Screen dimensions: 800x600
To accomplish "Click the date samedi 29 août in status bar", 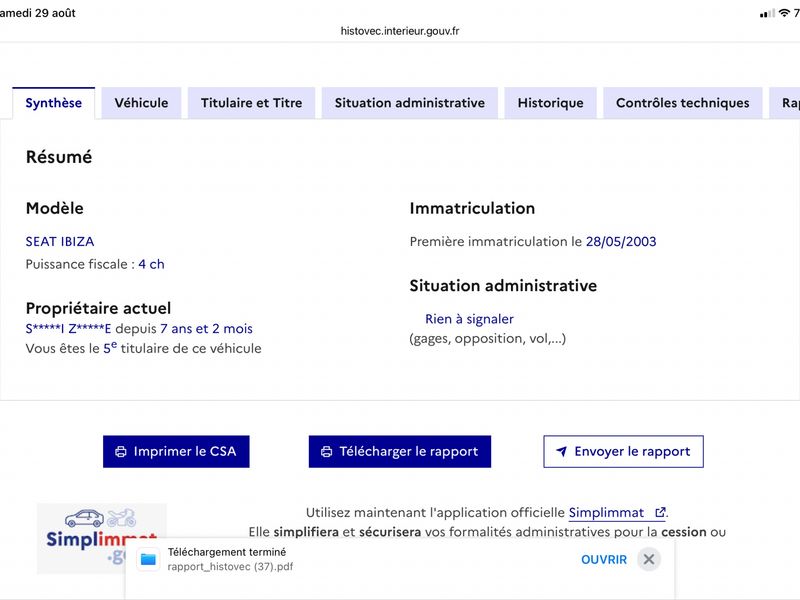I will point(38,13).
